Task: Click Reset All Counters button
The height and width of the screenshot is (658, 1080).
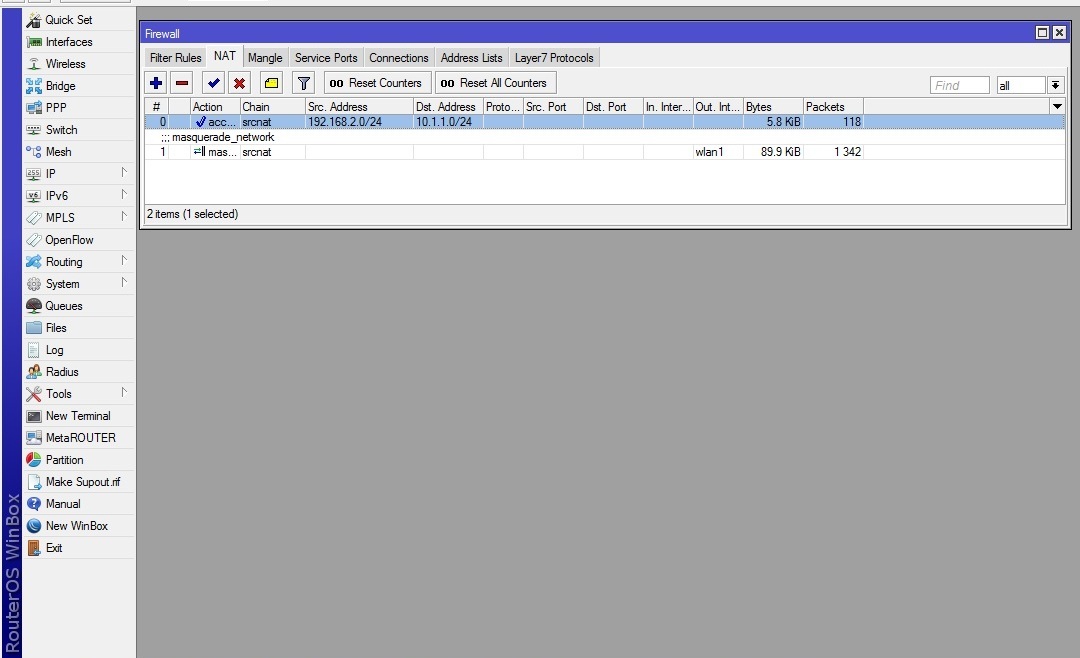Action: (x=496, y=83)
